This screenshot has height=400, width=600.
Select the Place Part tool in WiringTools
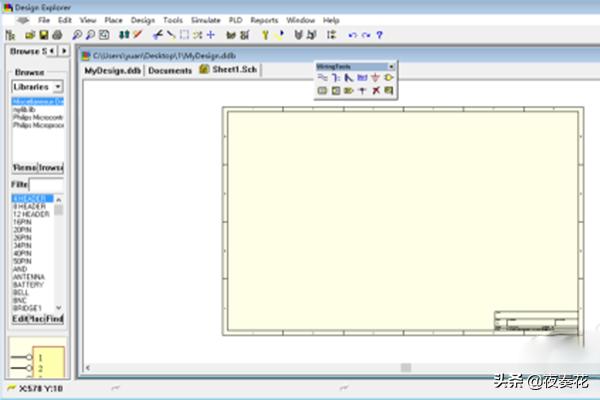coord(389,78)
